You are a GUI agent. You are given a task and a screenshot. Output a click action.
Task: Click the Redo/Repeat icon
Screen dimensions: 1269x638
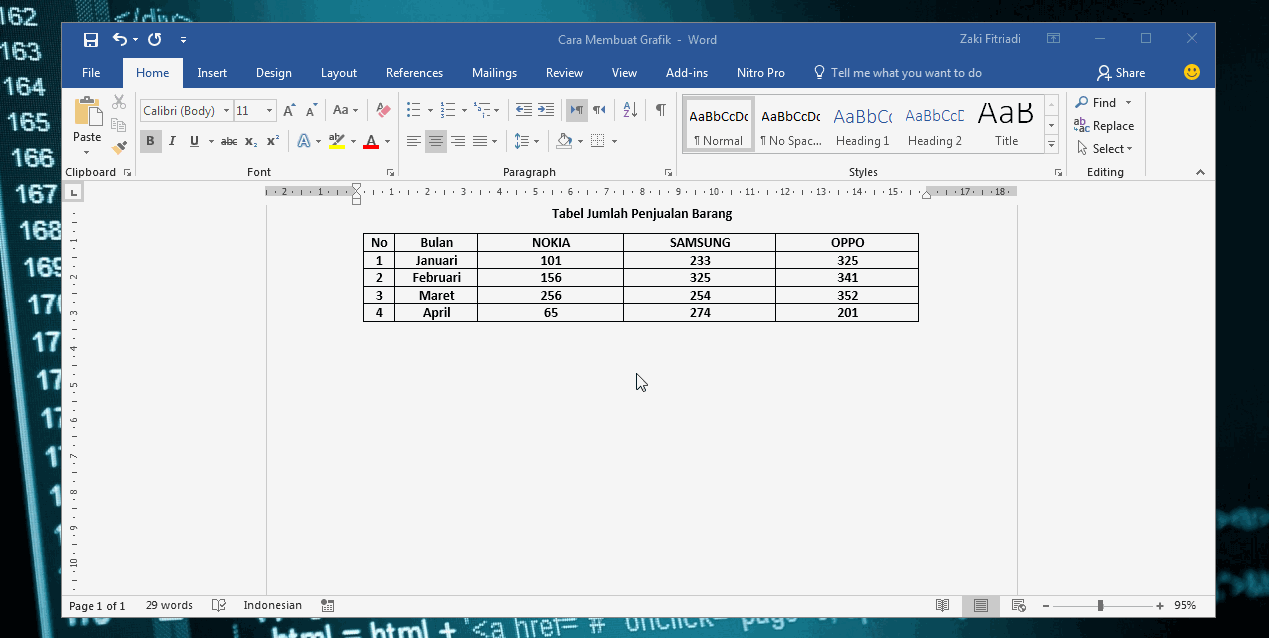coord(155,40)
